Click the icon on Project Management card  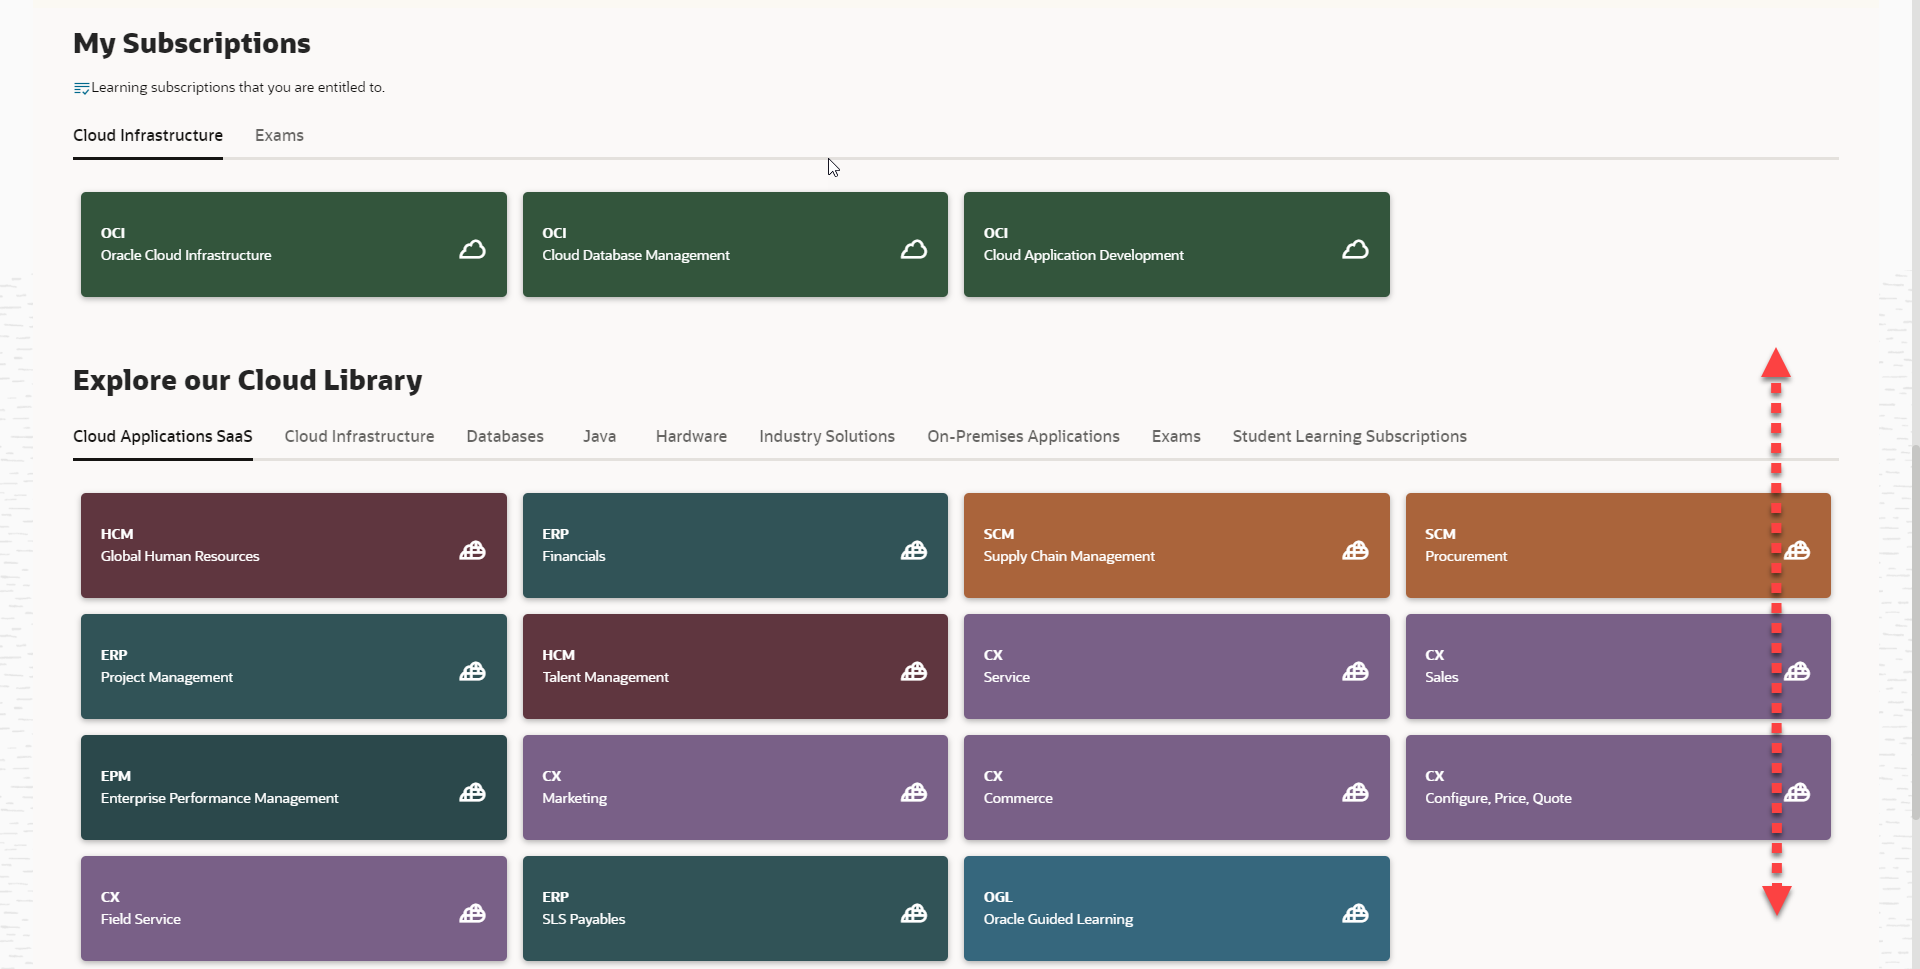click(x=472, y=671)
